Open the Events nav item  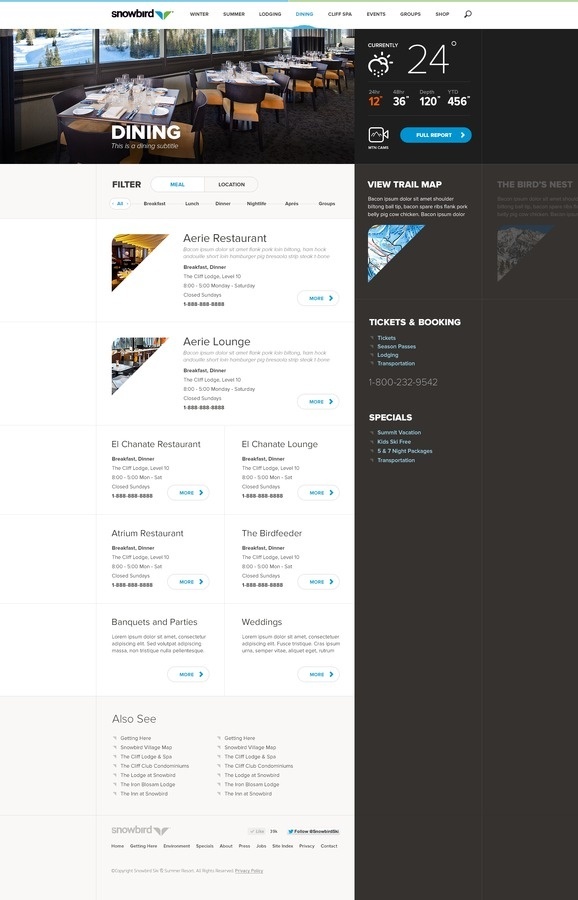[x=376, y=14]
